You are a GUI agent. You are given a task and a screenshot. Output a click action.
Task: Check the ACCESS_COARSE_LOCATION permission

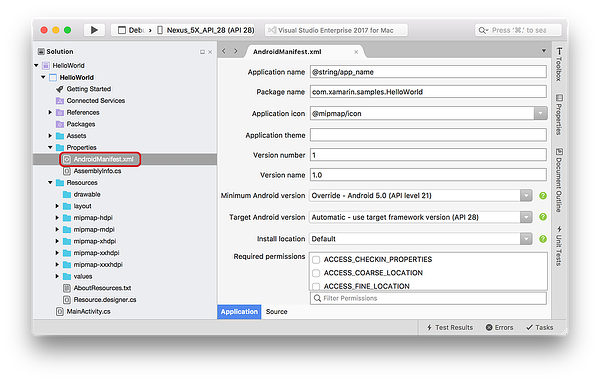316,273
